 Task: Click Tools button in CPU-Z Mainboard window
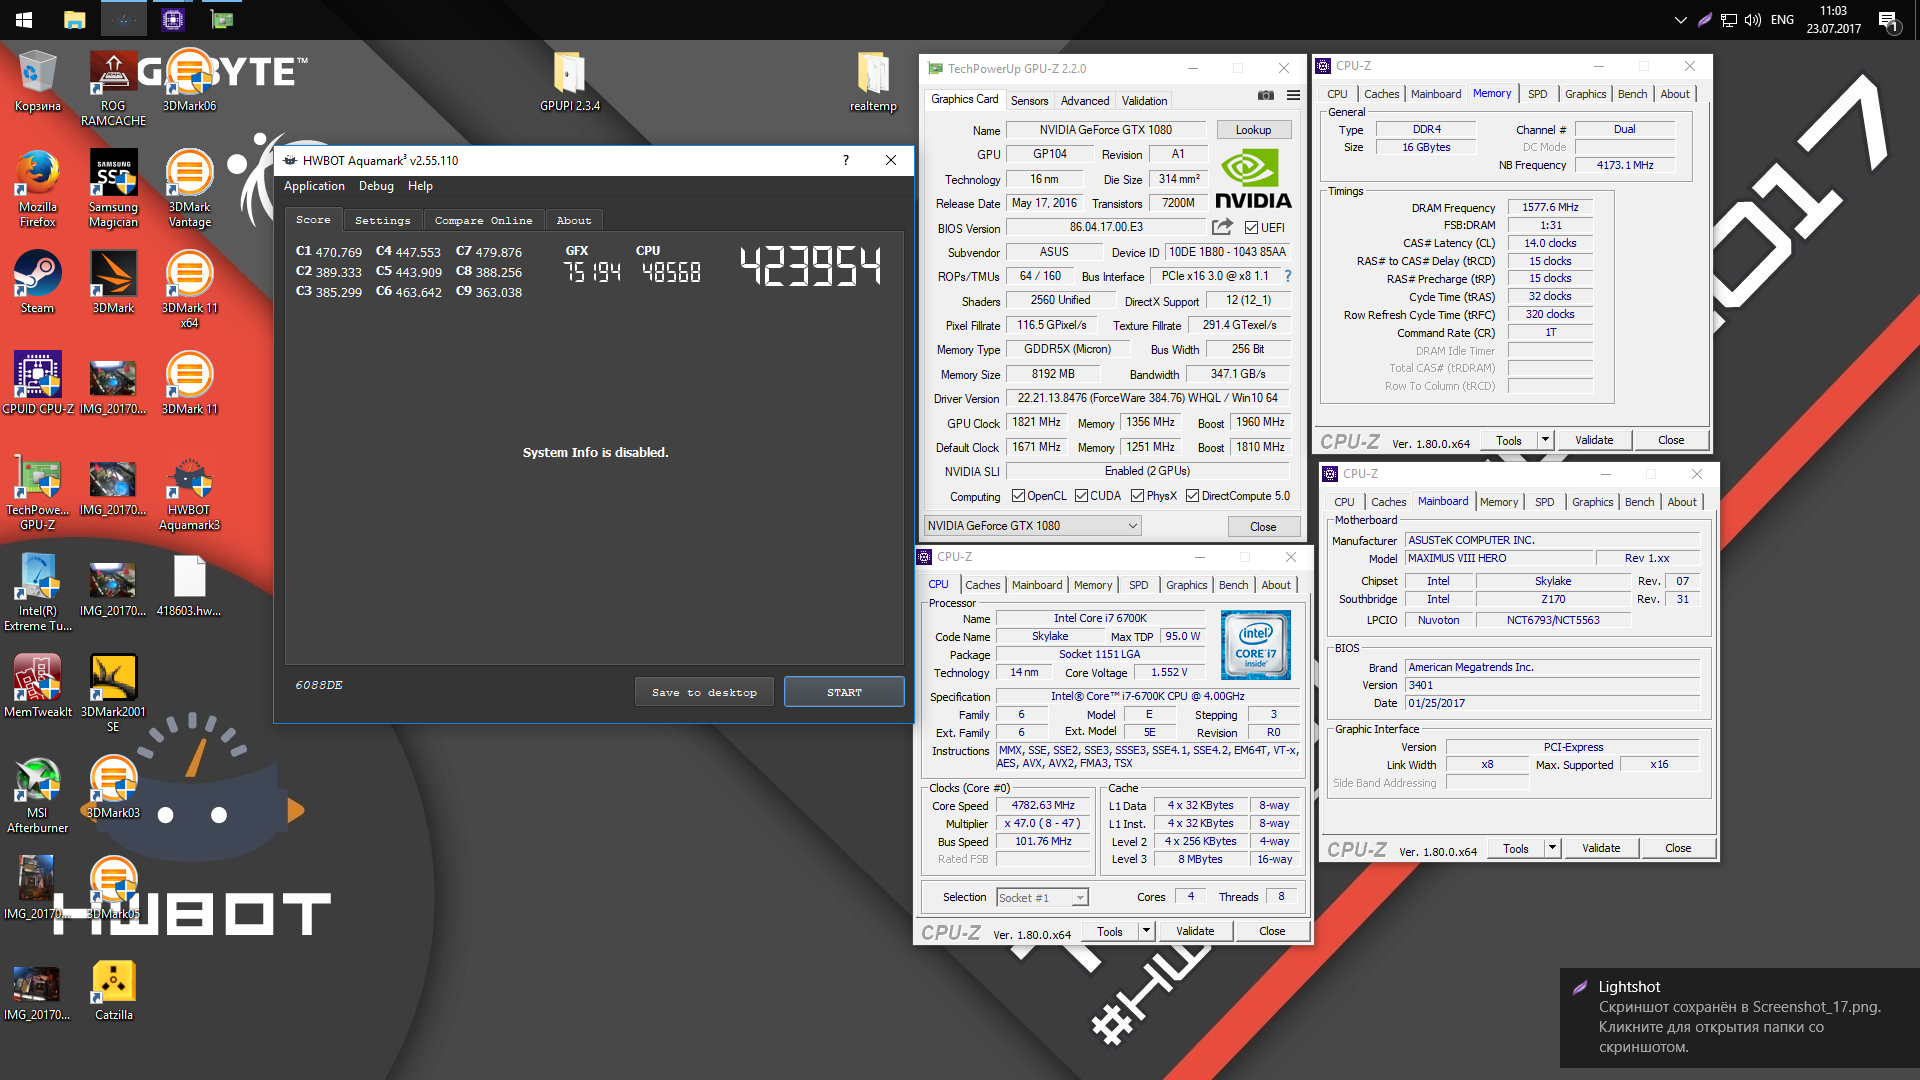pyautogui.click(x=1515, y=848)
